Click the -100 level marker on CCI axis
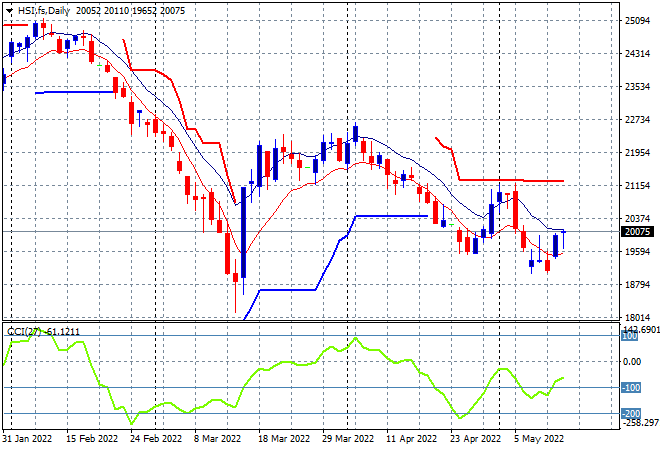Image resolution: width=660 pixels, height=450 pixels. coord(631,387)
